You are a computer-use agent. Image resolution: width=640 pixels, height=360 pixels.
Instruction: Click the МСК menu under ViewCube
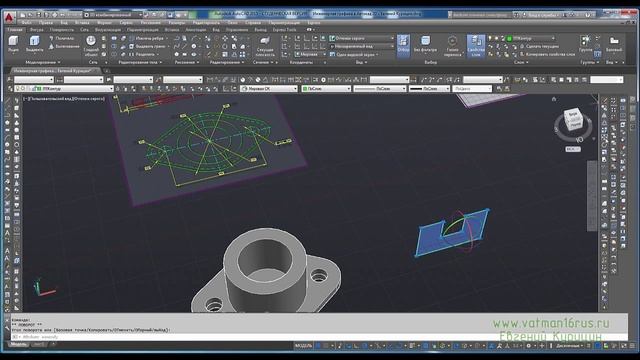click(573, 149)
